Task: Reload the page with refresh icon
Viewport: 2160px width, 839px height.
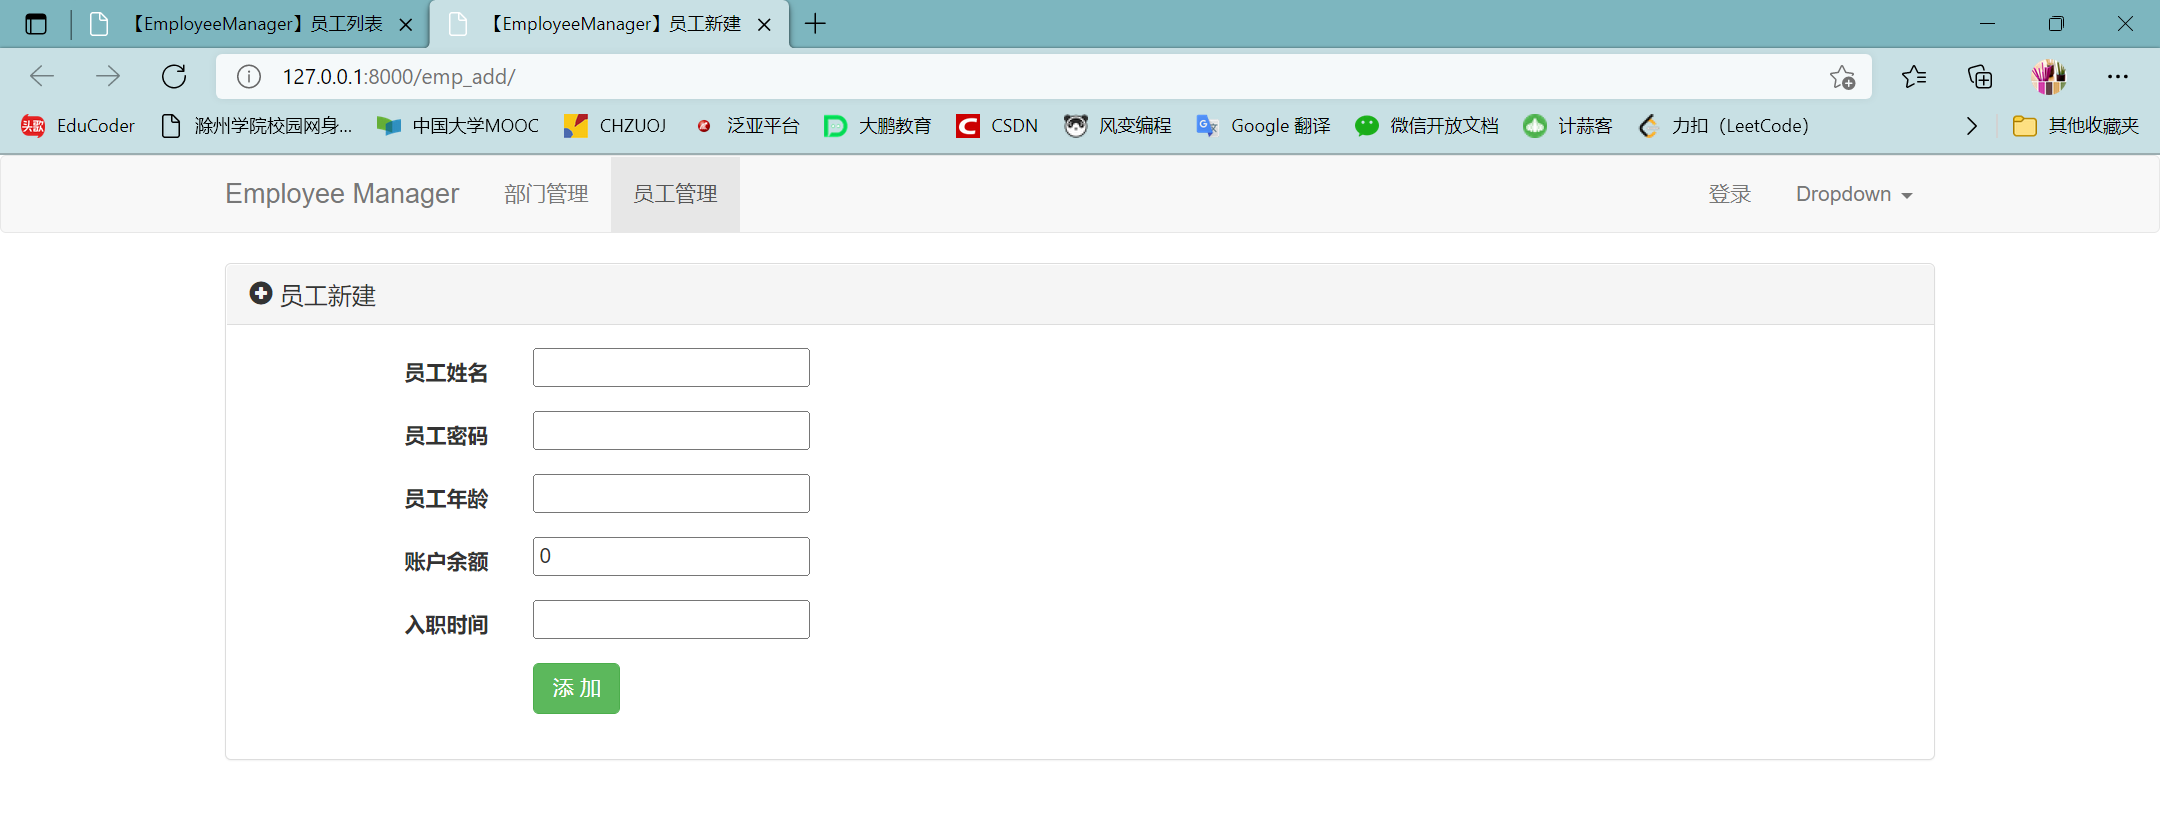Action: (x=174, y=76)
